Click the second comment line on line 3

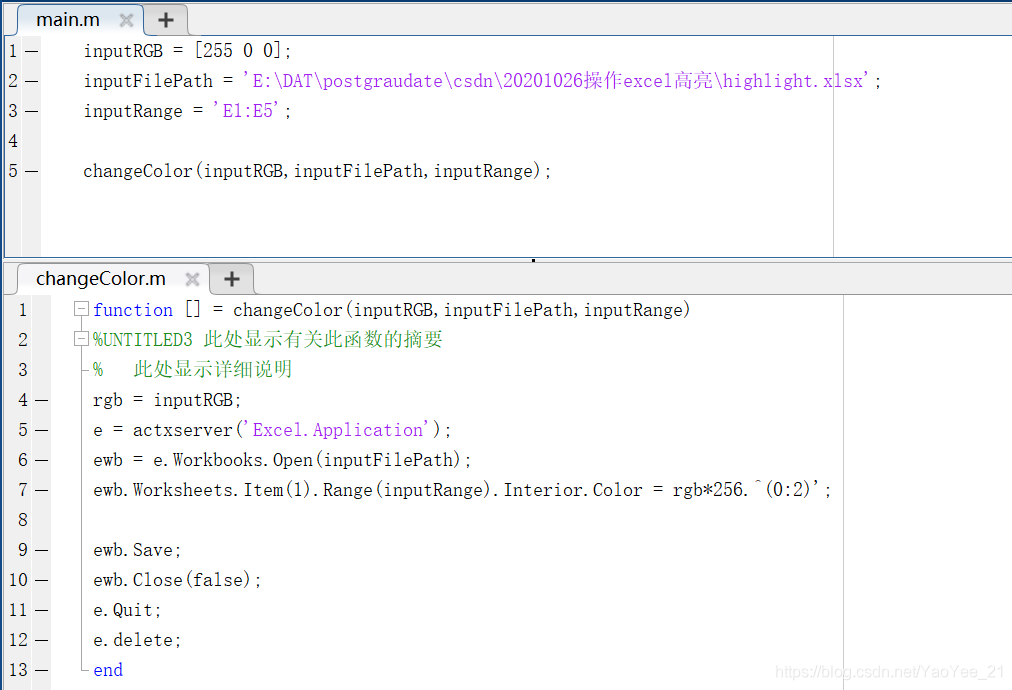pos(192,369)
